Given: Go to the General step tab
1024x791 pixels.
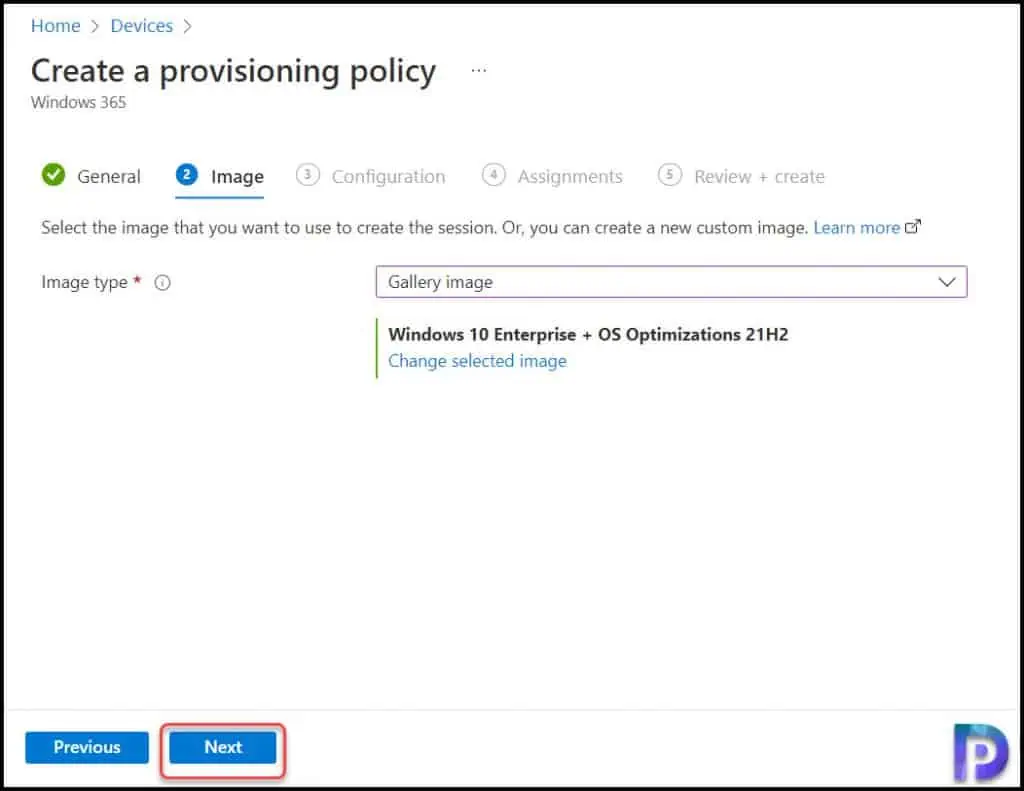Looking at the screenshot, I should (91, 176).
